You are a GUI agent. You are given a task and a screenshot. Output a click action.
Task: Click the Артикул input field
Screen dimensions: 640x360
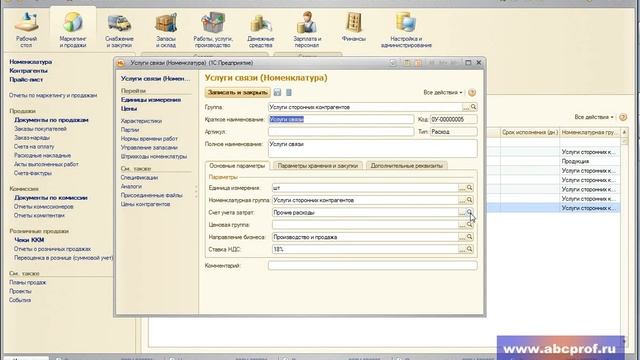(x=341, y=131)
